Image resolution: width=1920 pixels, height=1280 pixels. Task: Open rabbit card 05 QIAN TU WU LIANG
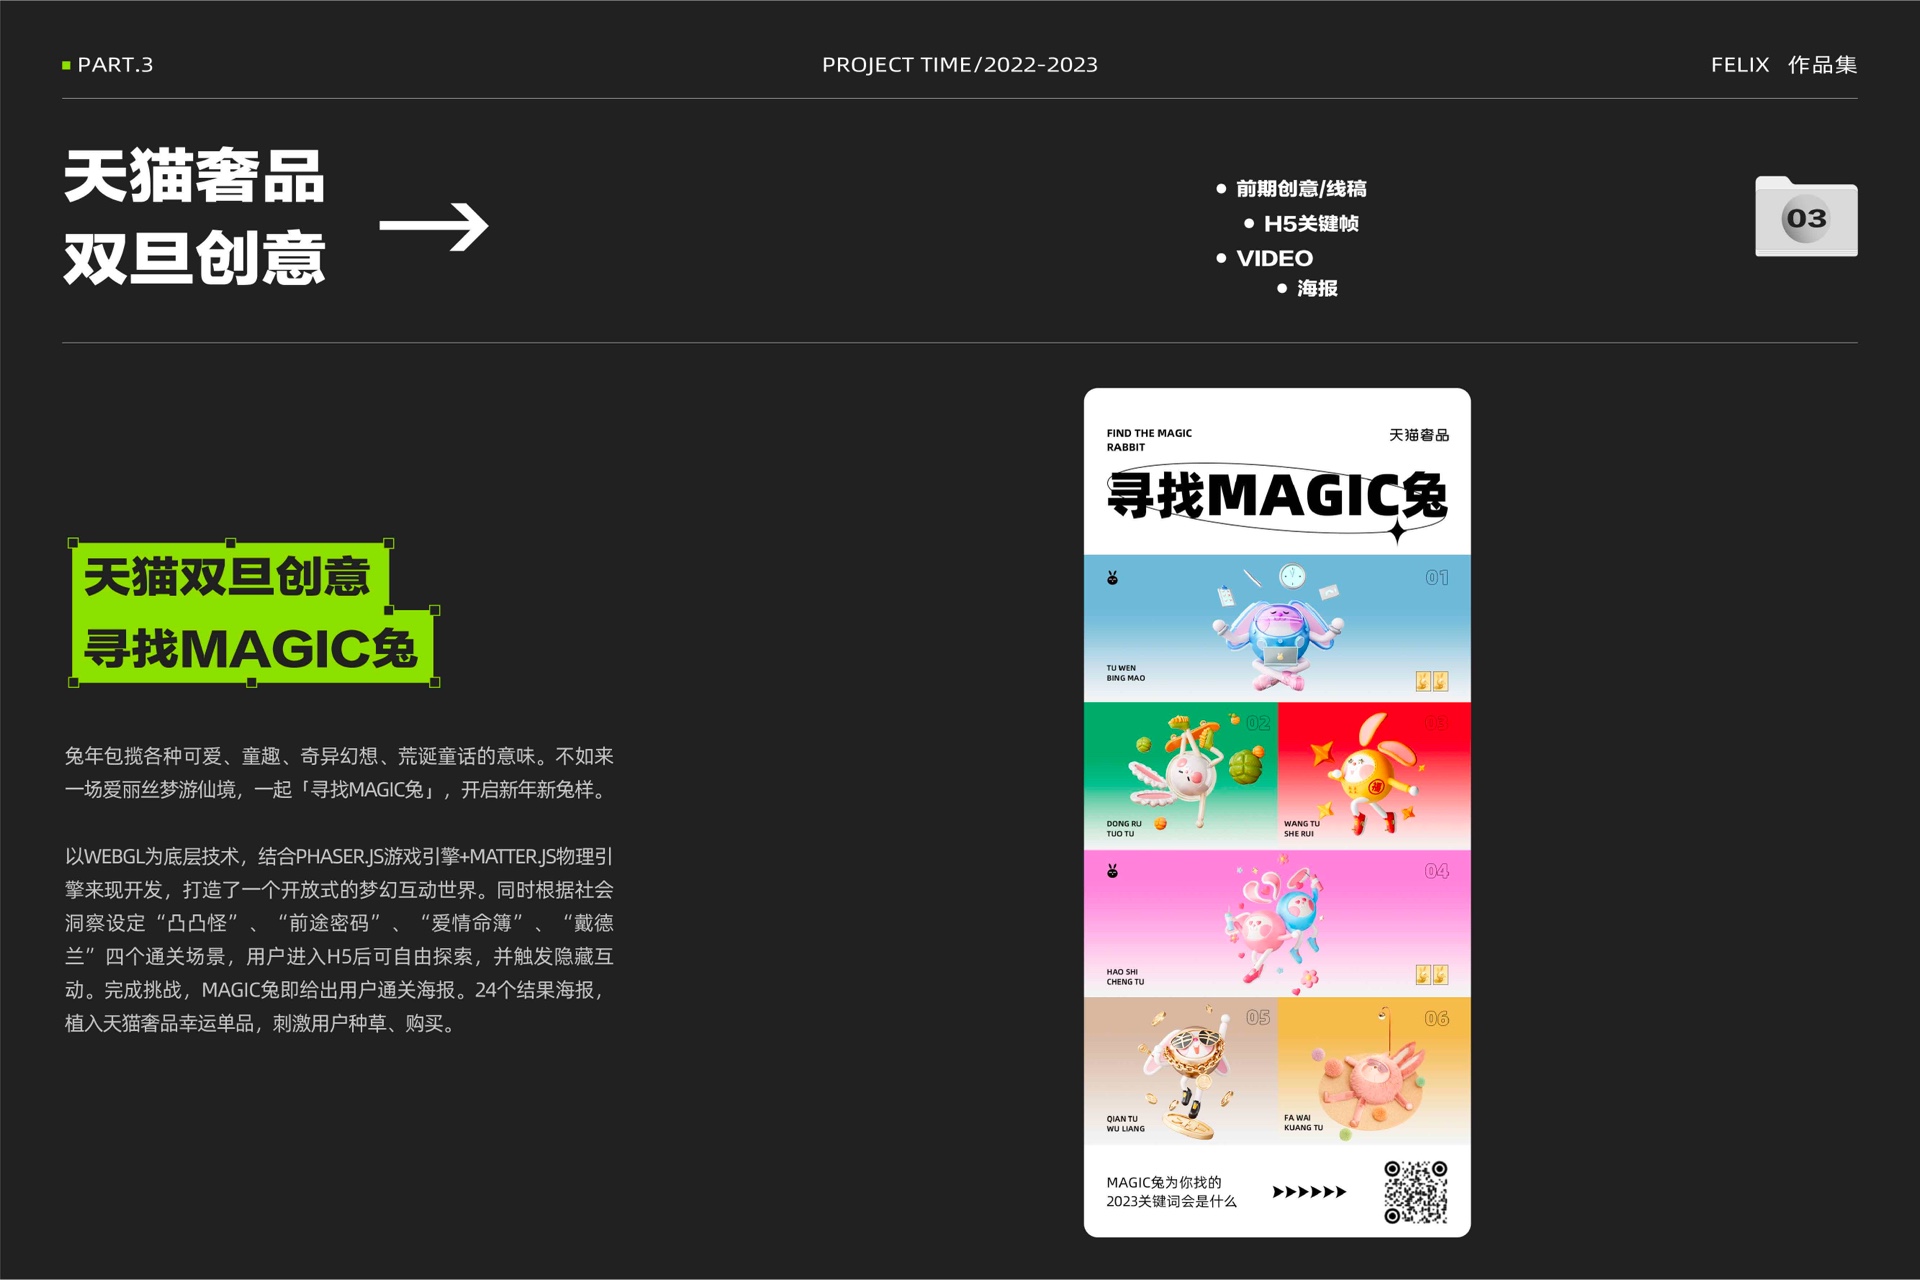click(1180, 1070)
